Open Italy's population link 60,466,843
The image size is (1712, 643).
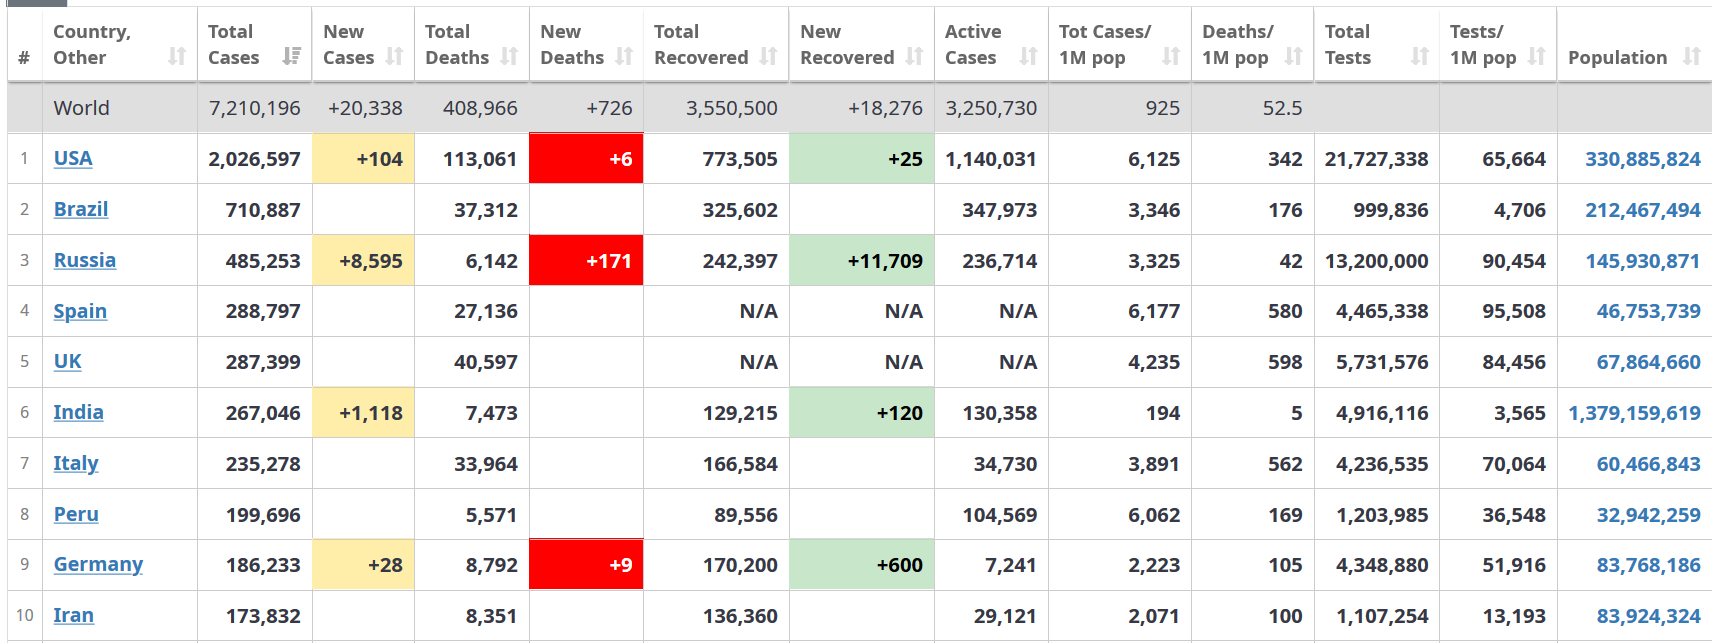1649,464
